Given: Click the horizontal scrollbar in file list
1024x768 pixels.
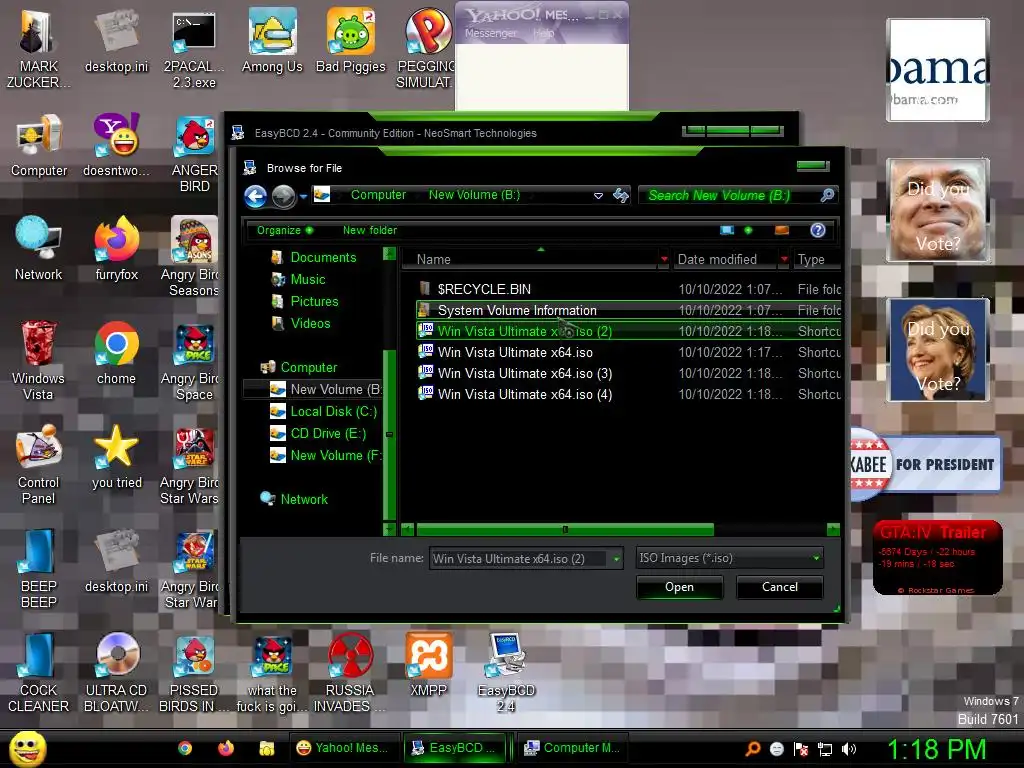Looking at the screenshot, I should (565, 529).
